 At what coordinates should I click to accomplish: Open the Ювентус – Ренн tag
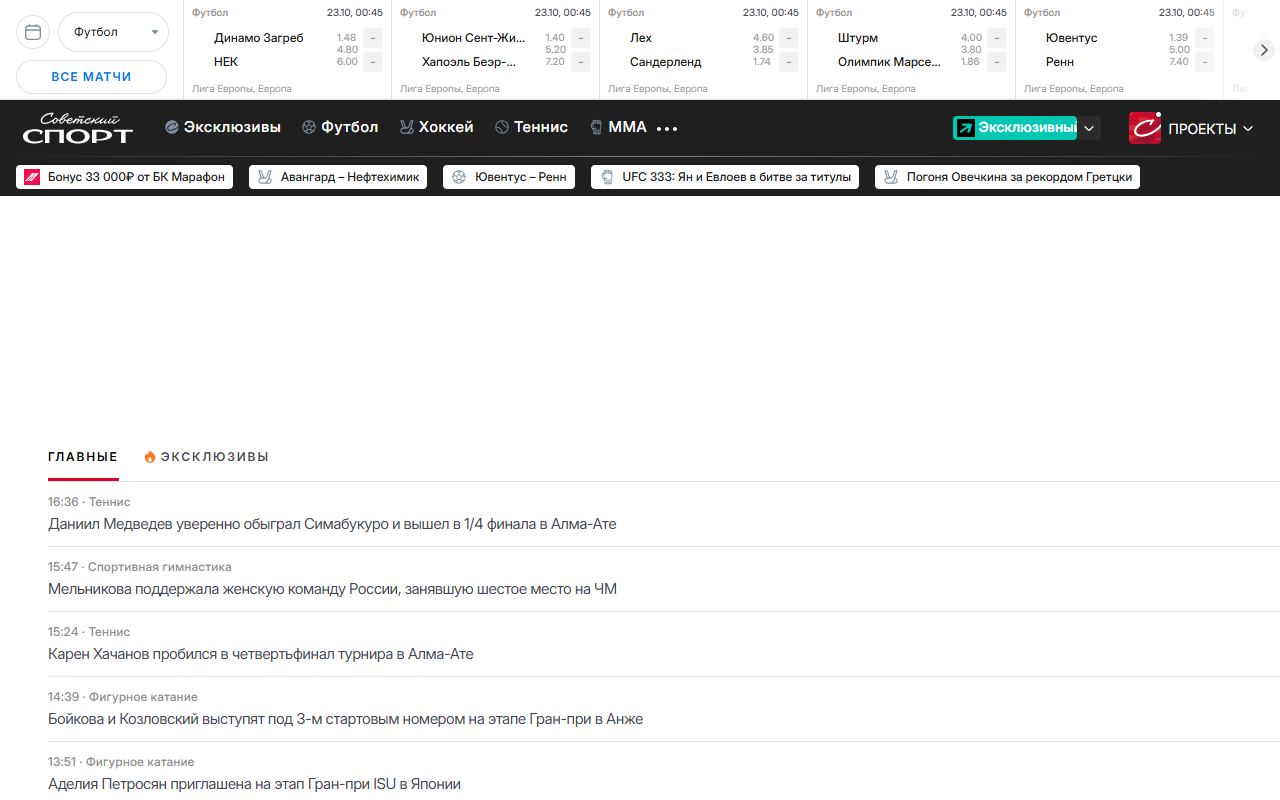509,177
